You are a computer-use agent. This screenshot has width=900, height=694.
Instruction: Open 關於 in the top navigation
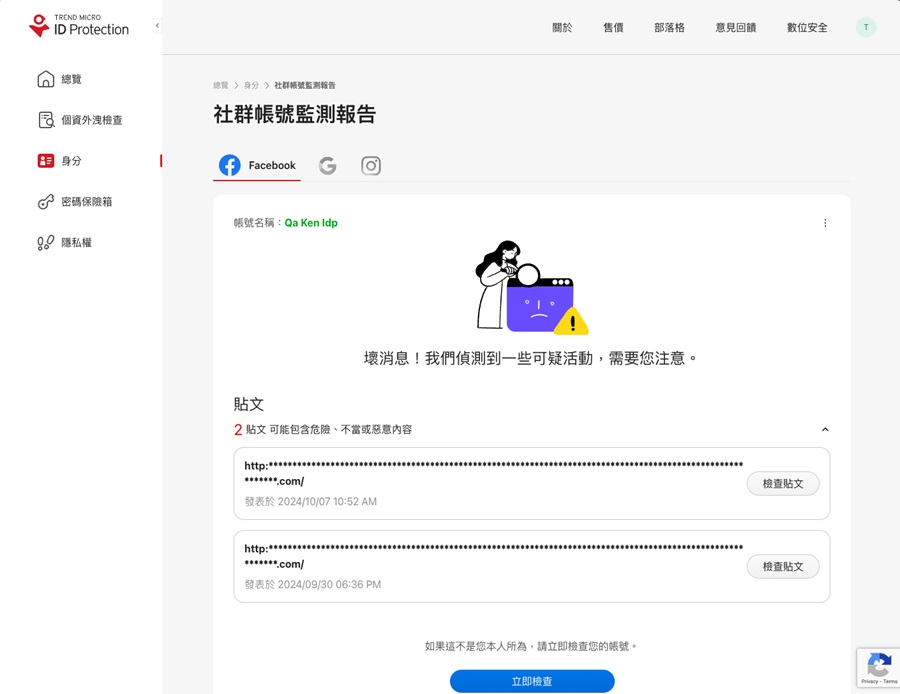[x=562, y=28]
